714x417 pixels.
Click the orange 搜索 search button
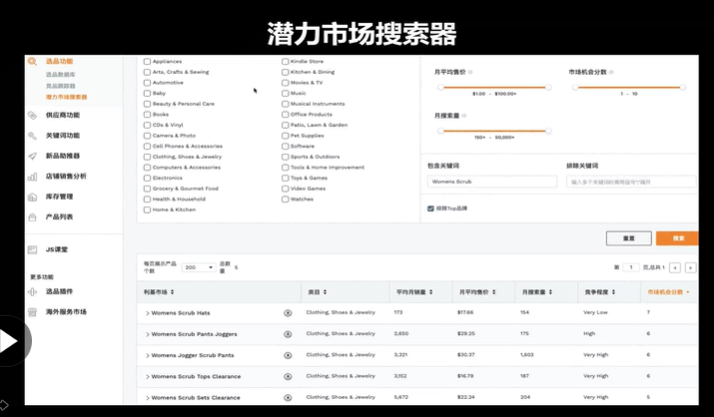tap(677, 238)
